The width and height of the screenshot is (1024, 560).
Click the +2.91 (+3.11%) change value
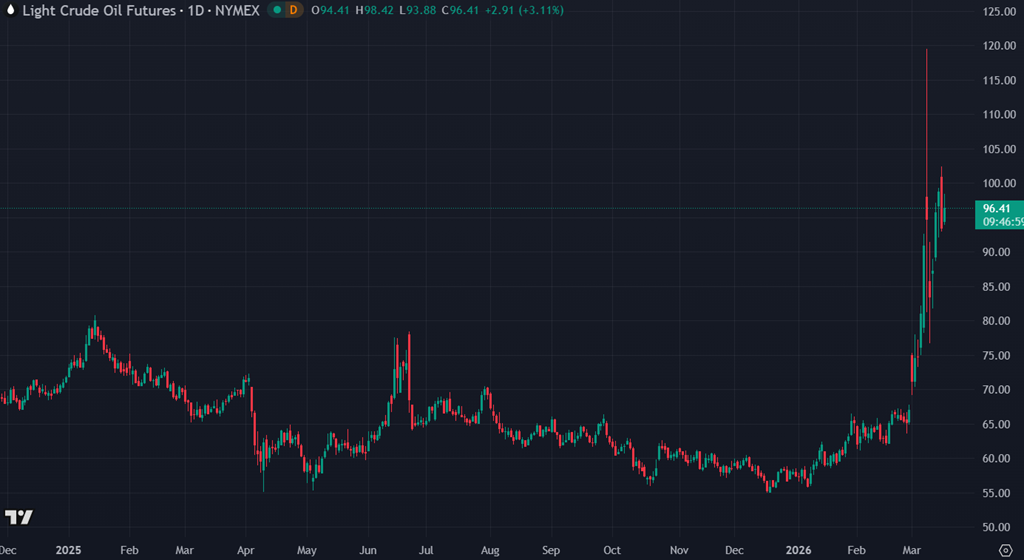click(x=524, y=10)
